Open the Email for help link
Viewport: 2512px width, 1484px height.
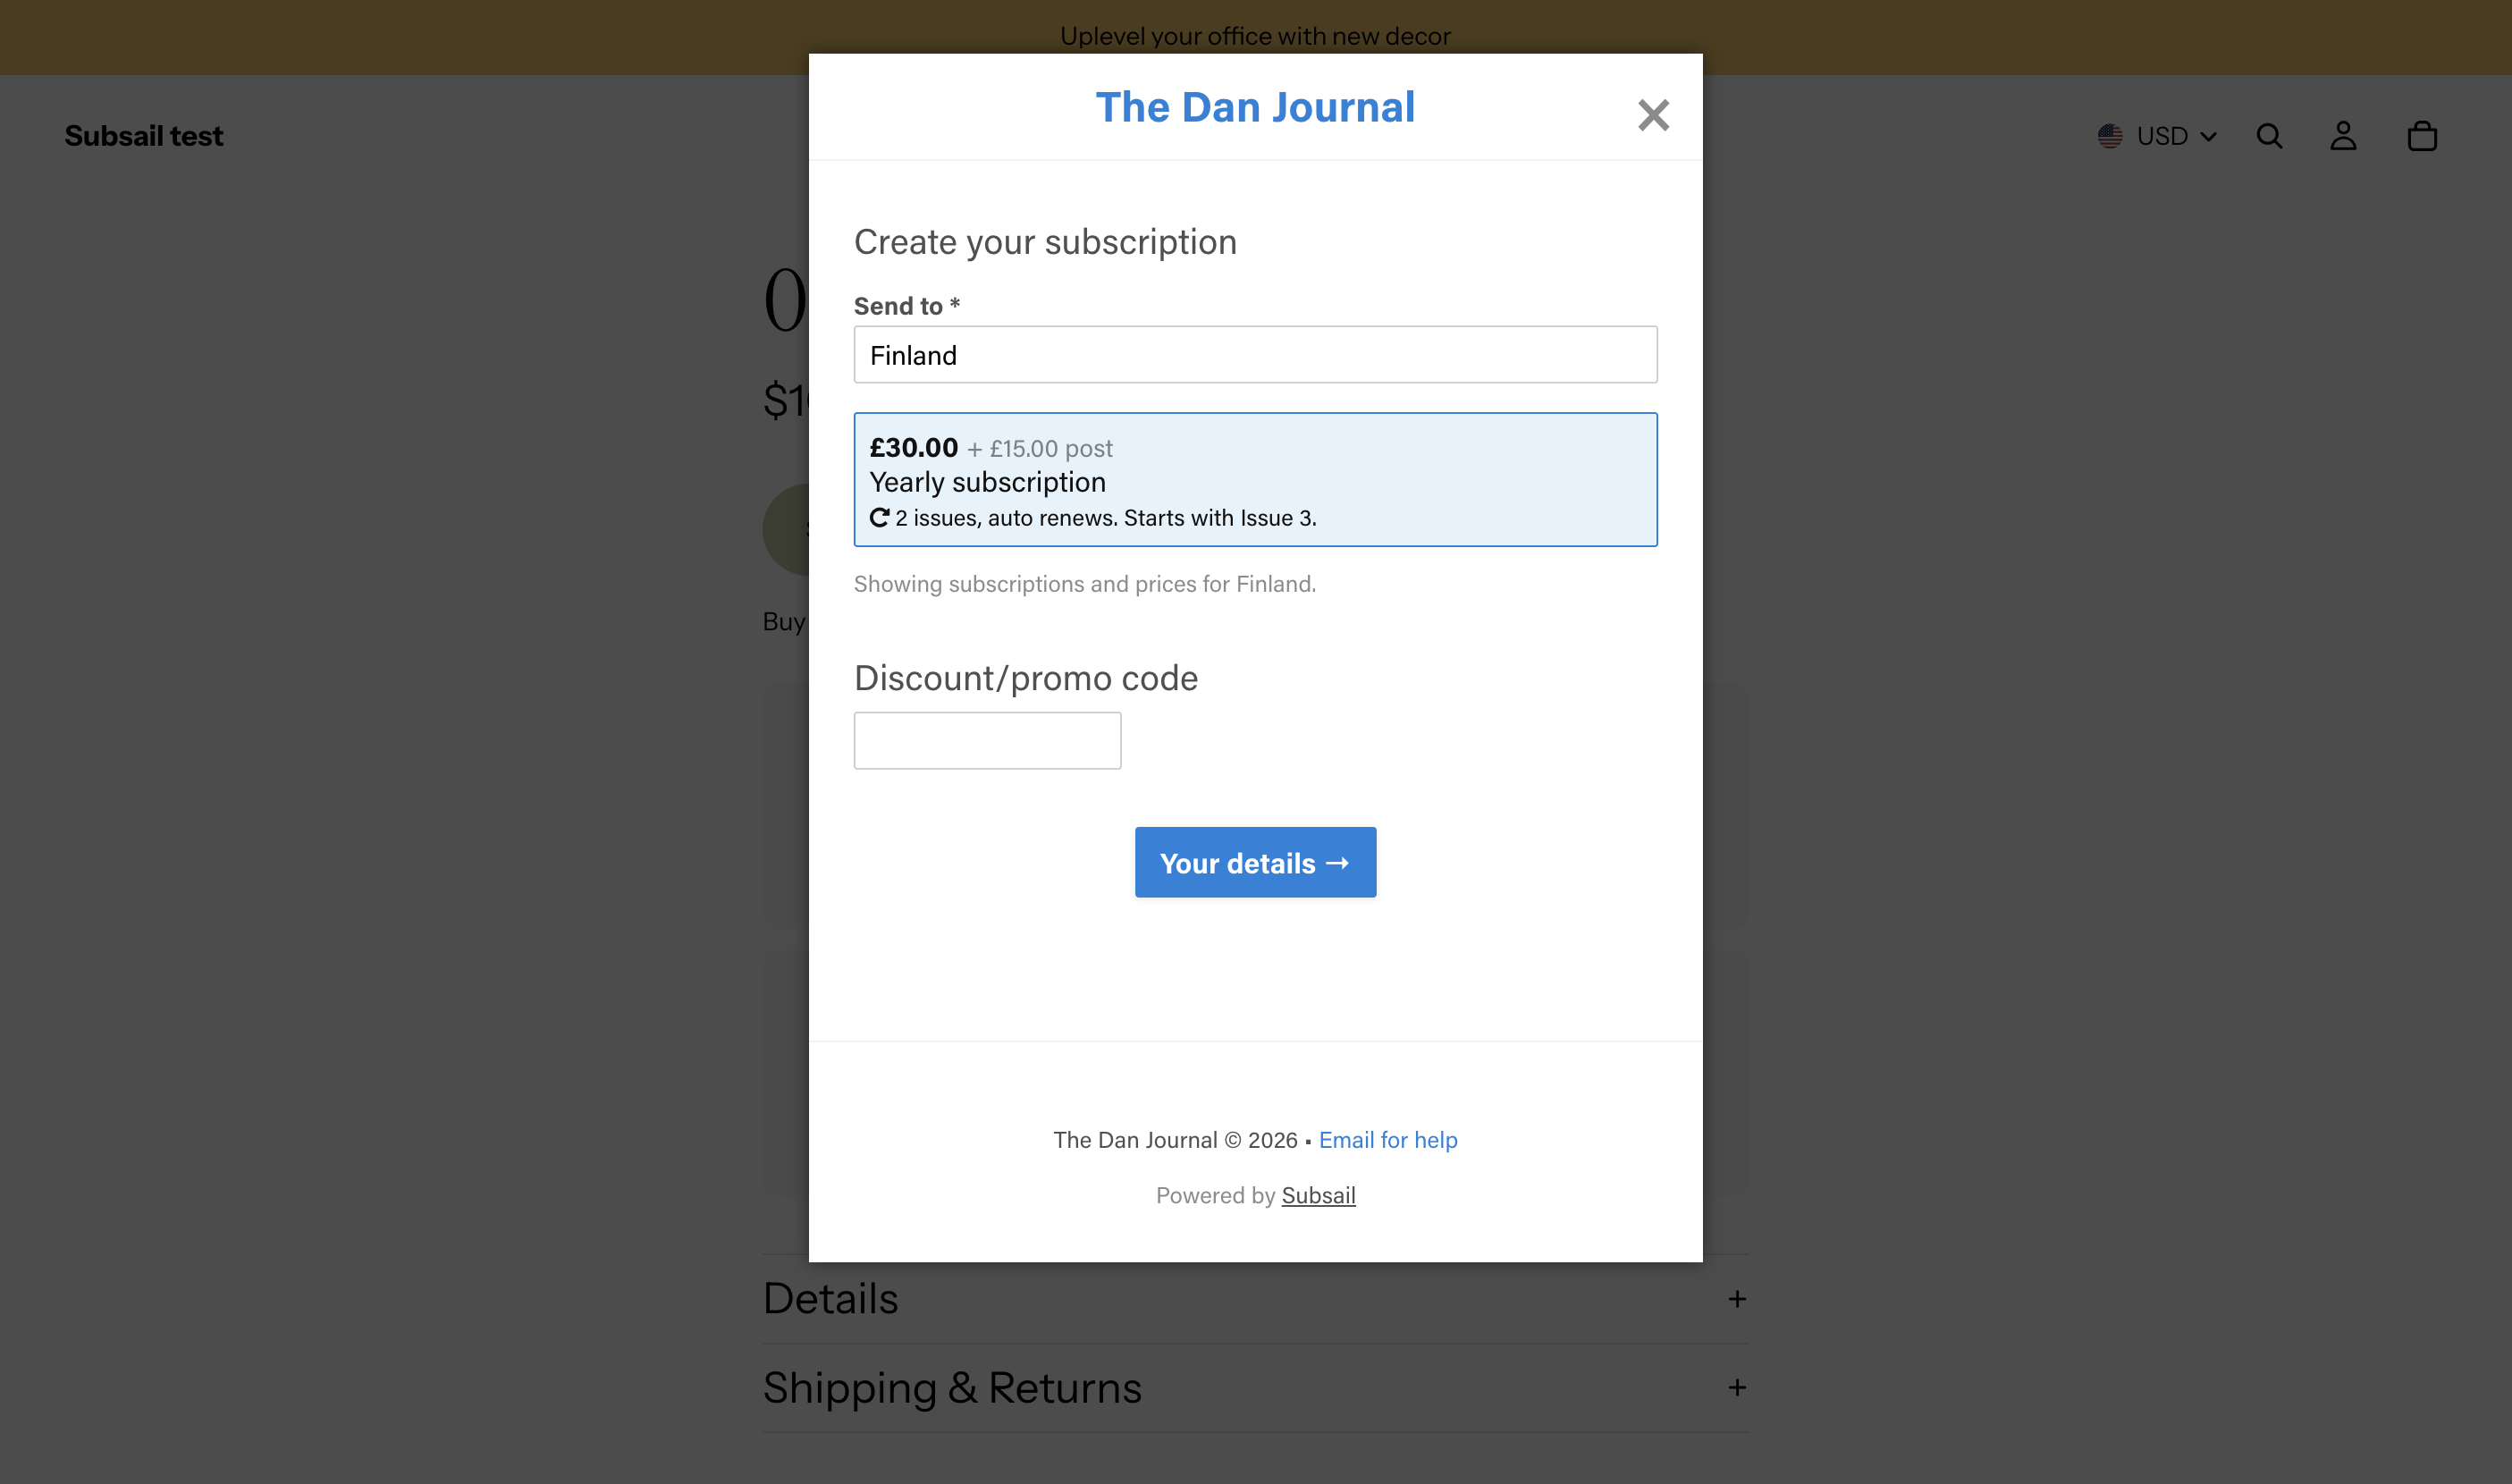point(1388,1140)
